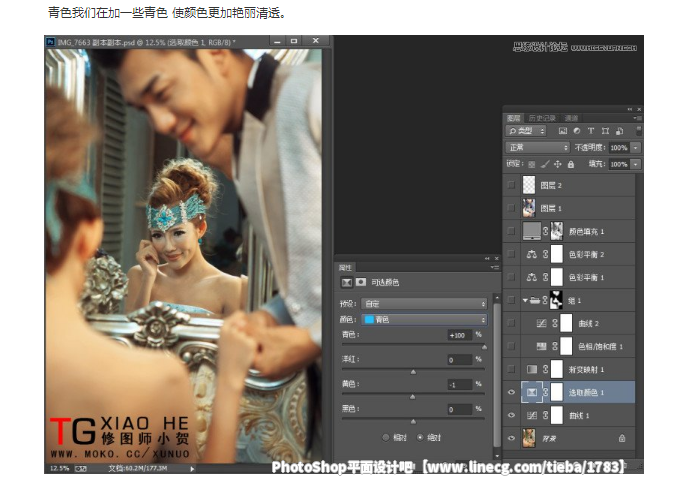This screenshot has width=680, height=486.
Task: Collapse the layers panel with double arrows
Action: point(630,109)
